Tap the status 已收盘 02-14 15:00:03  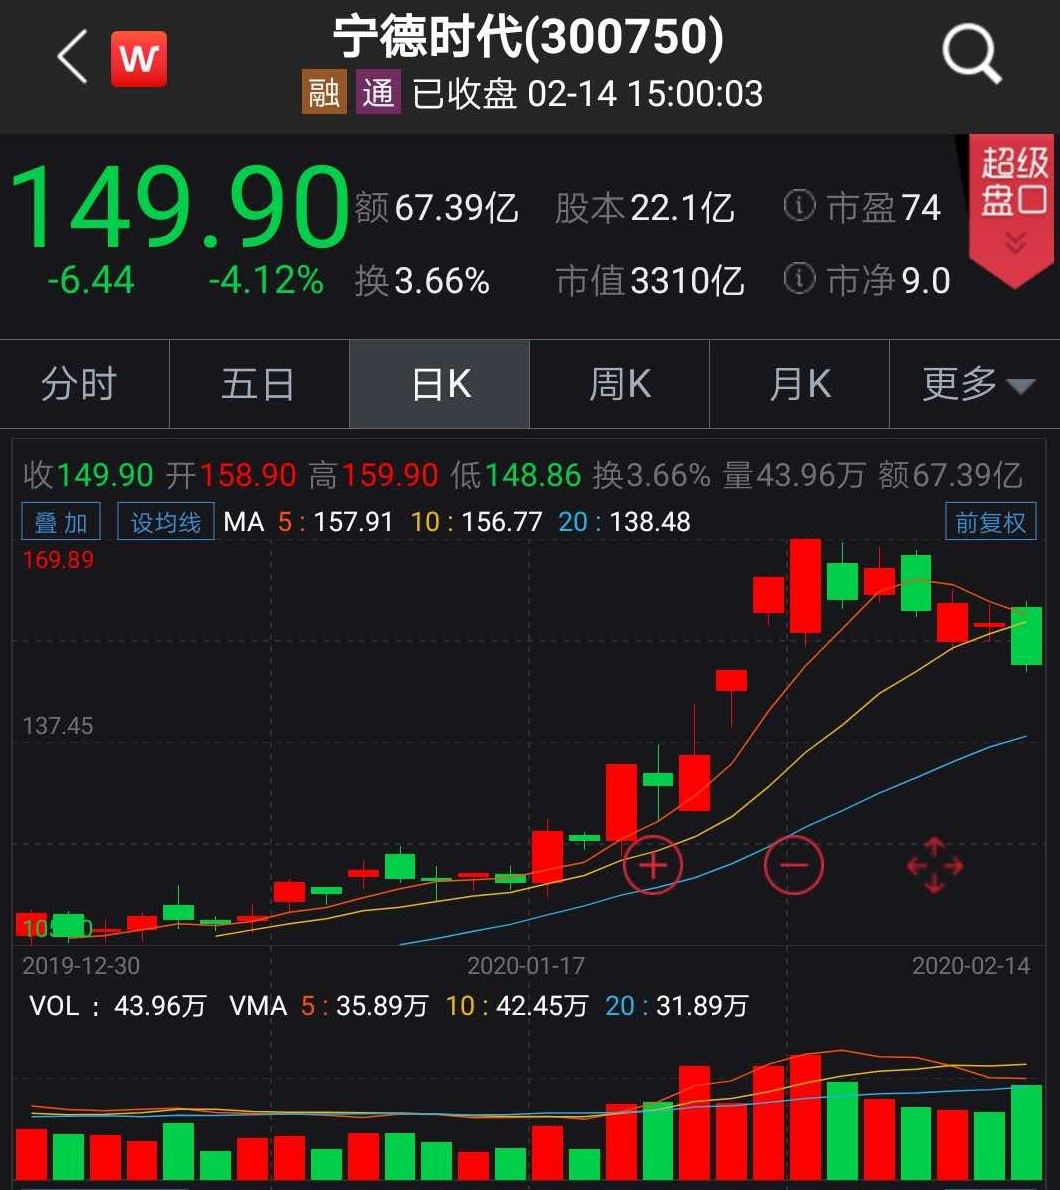587,94
